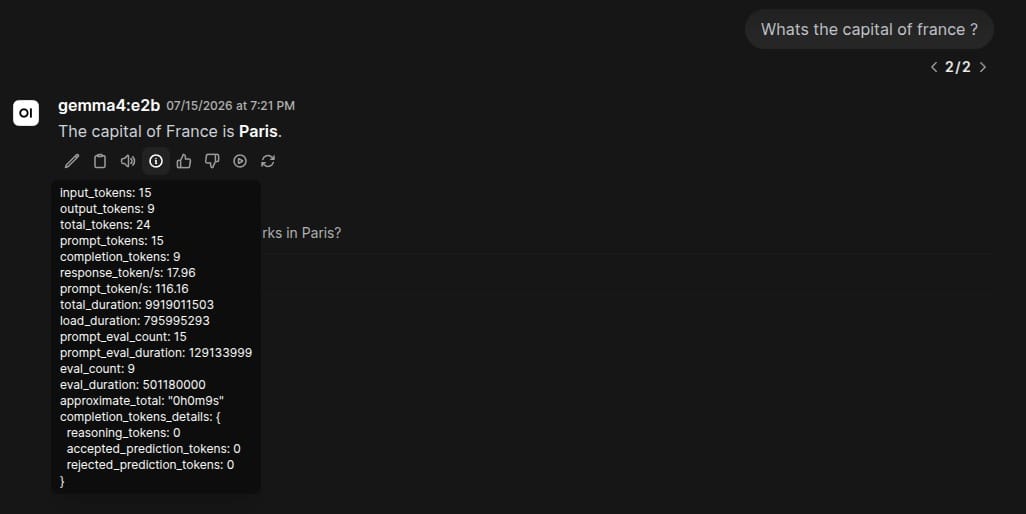1026x514 pixels.
Task: Select the completion_tokens_details line
Action: (x=140, y=417)
